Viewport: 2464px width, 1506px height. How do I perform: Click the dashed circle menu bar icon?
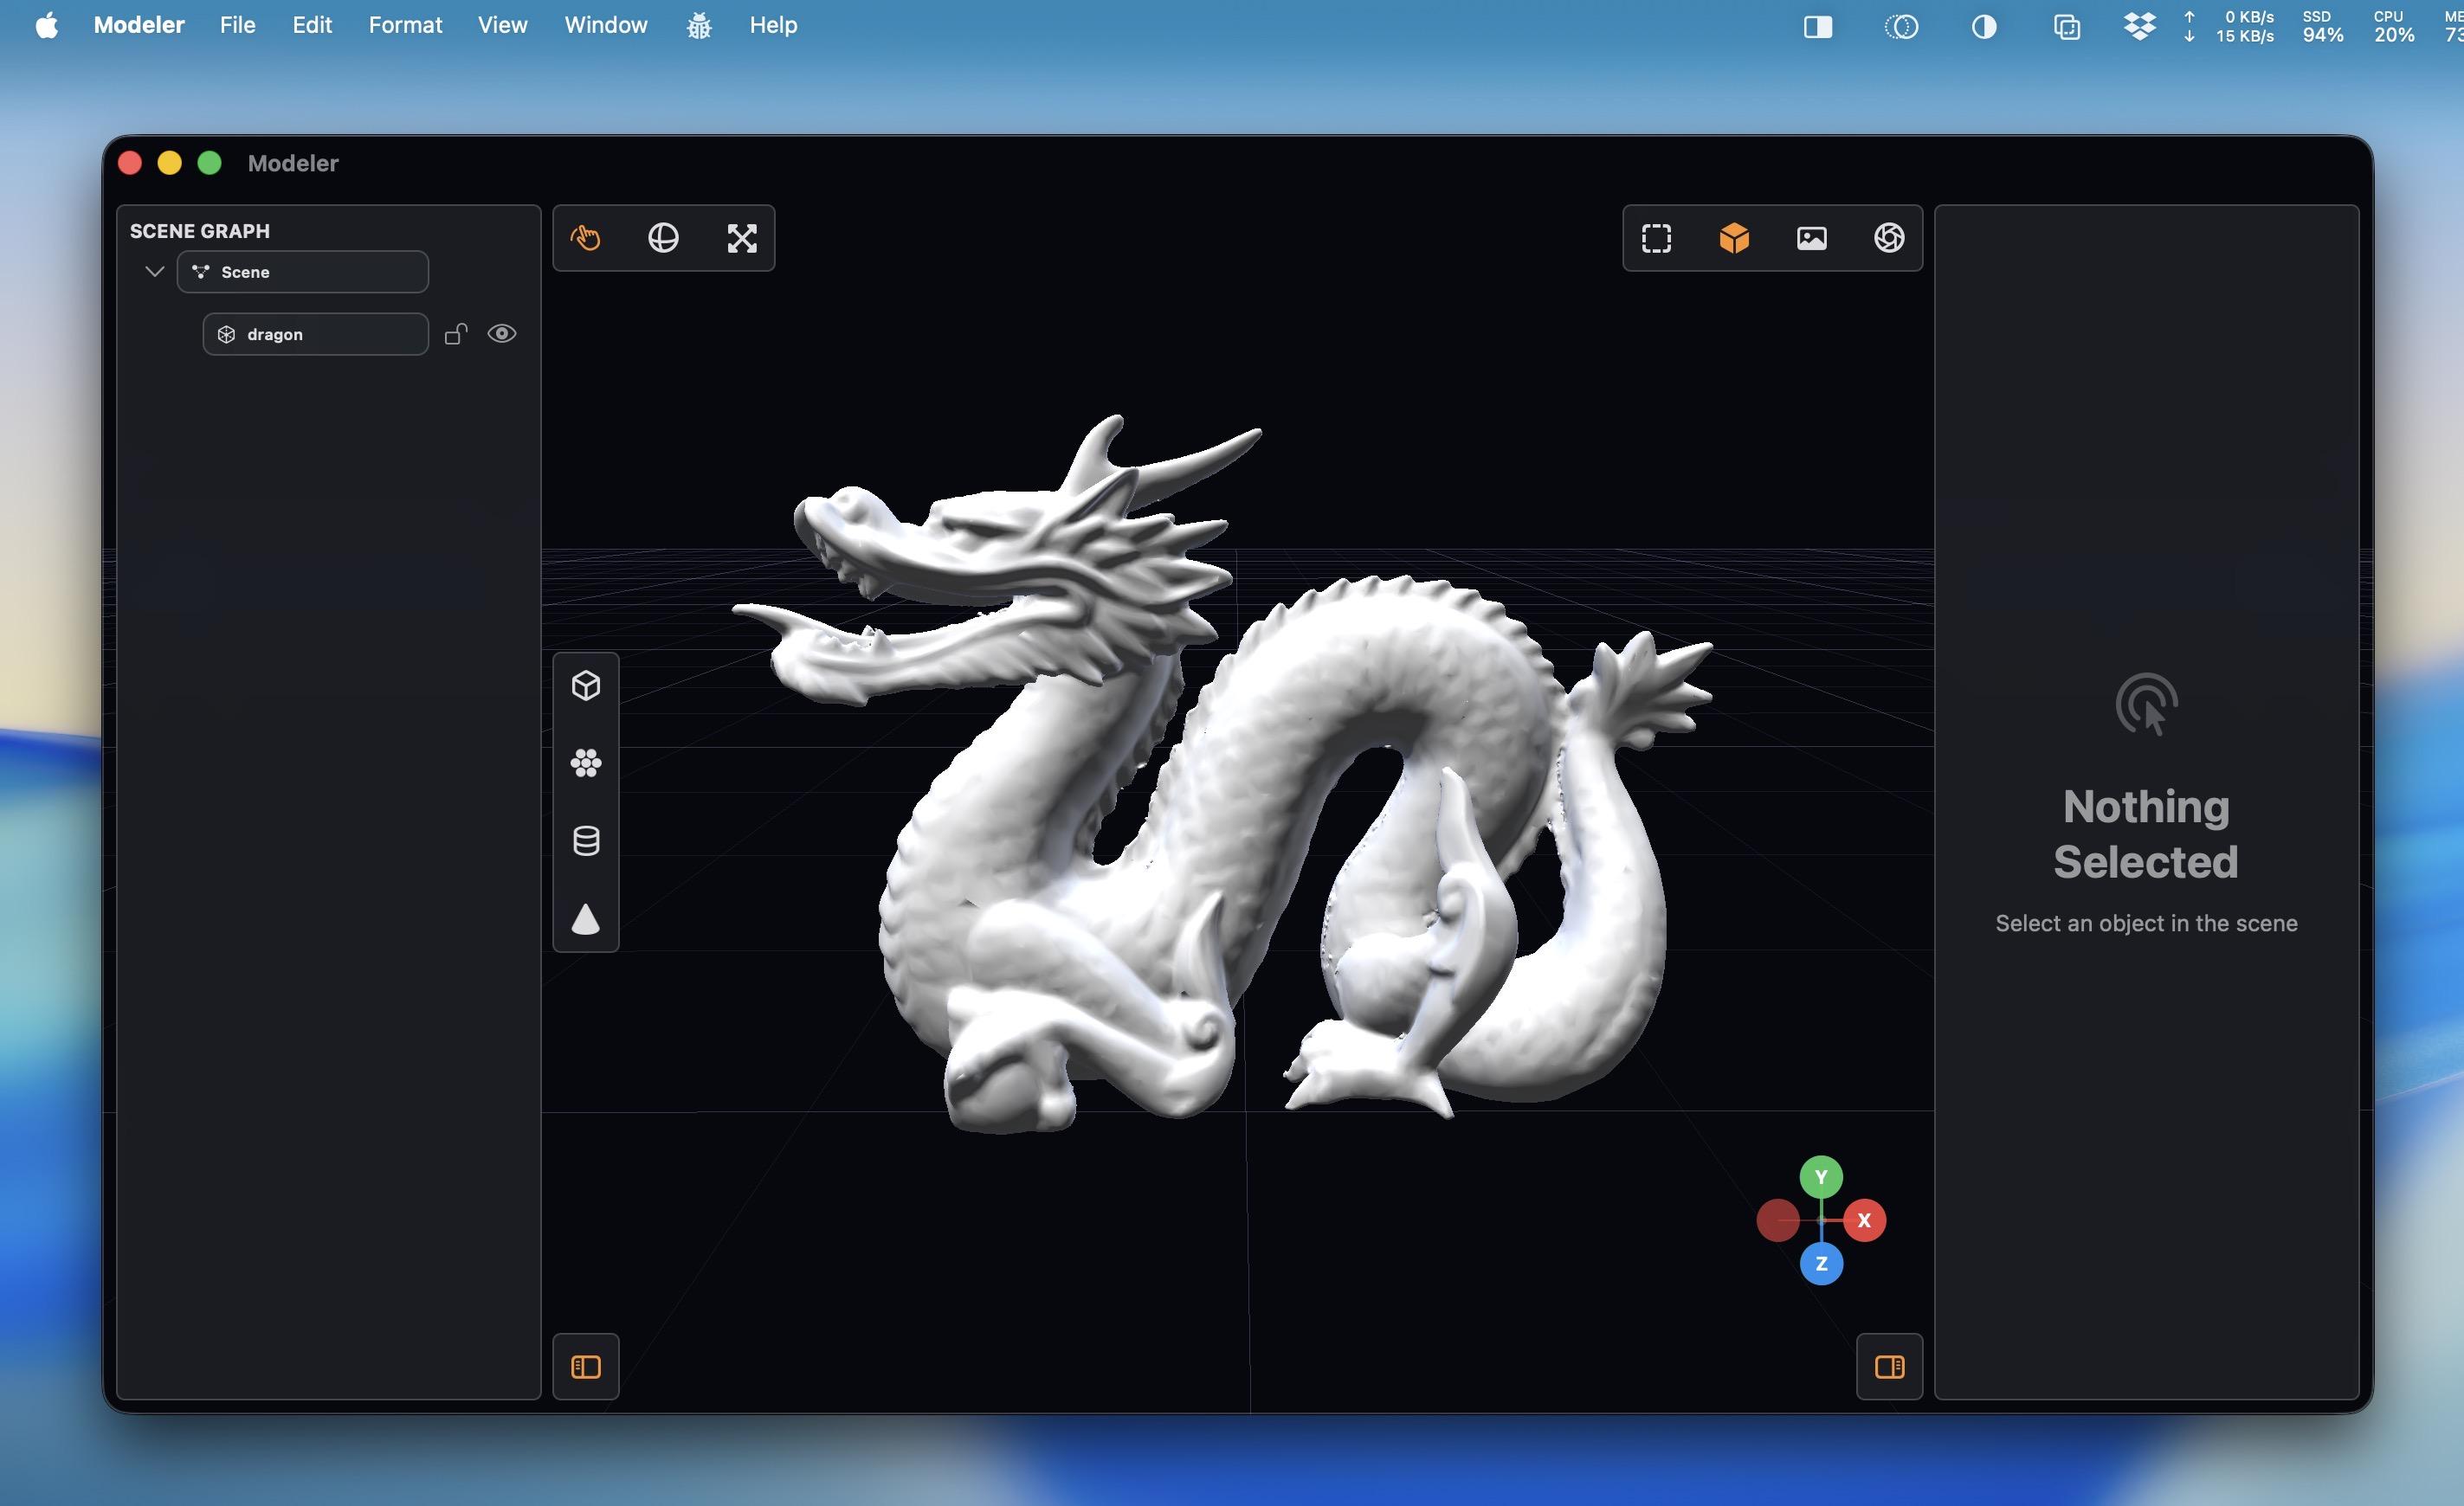1901,26
